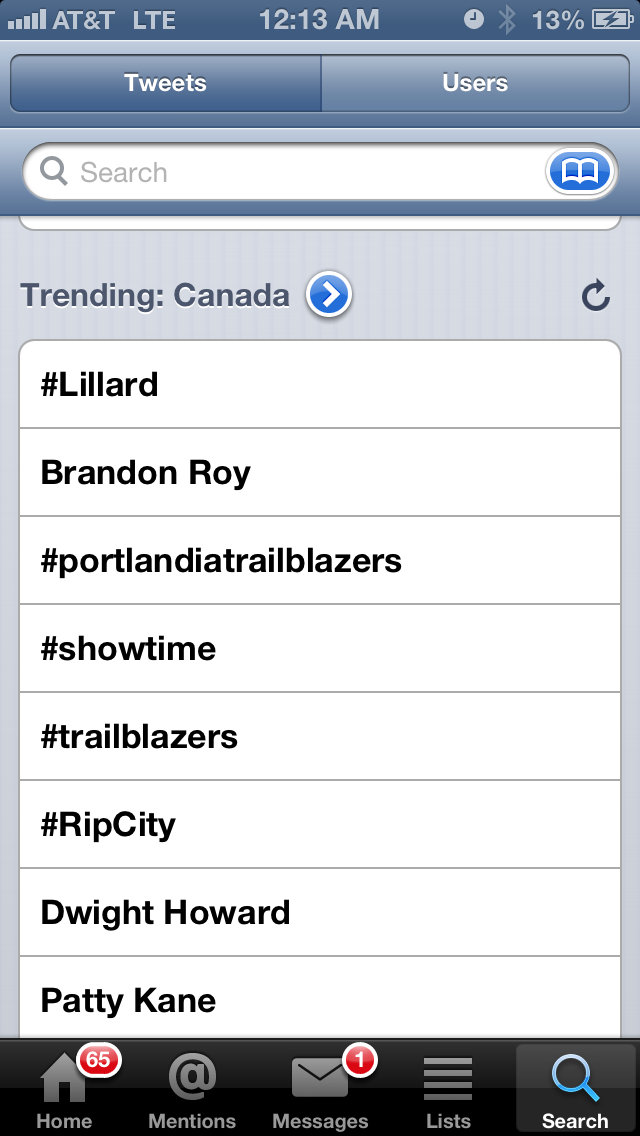Tap the Bluetooth status icon
Screen dimensions: 640x1136
pos(507,19)
